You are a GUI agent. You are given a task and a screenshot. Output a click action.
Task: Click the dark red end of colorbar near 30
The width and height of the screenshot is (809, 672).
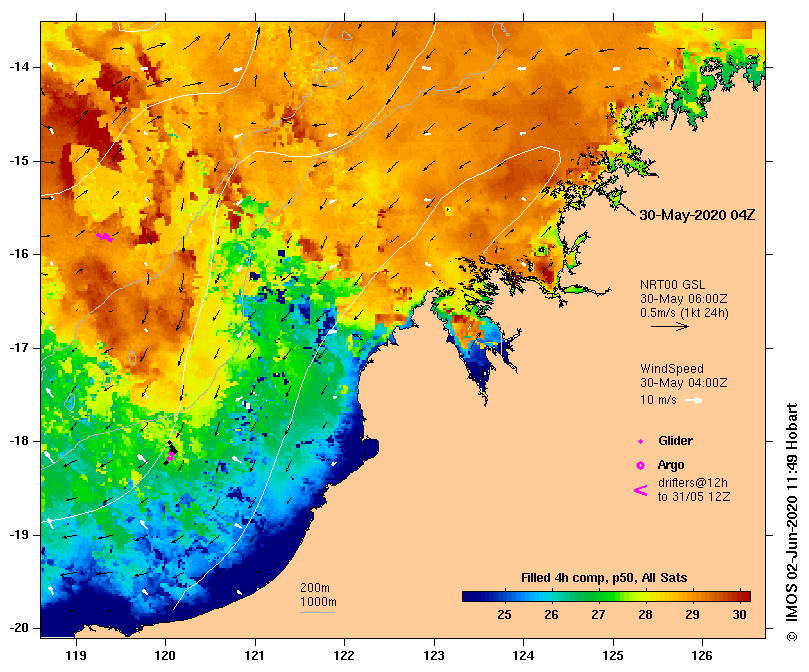[743, 597]
